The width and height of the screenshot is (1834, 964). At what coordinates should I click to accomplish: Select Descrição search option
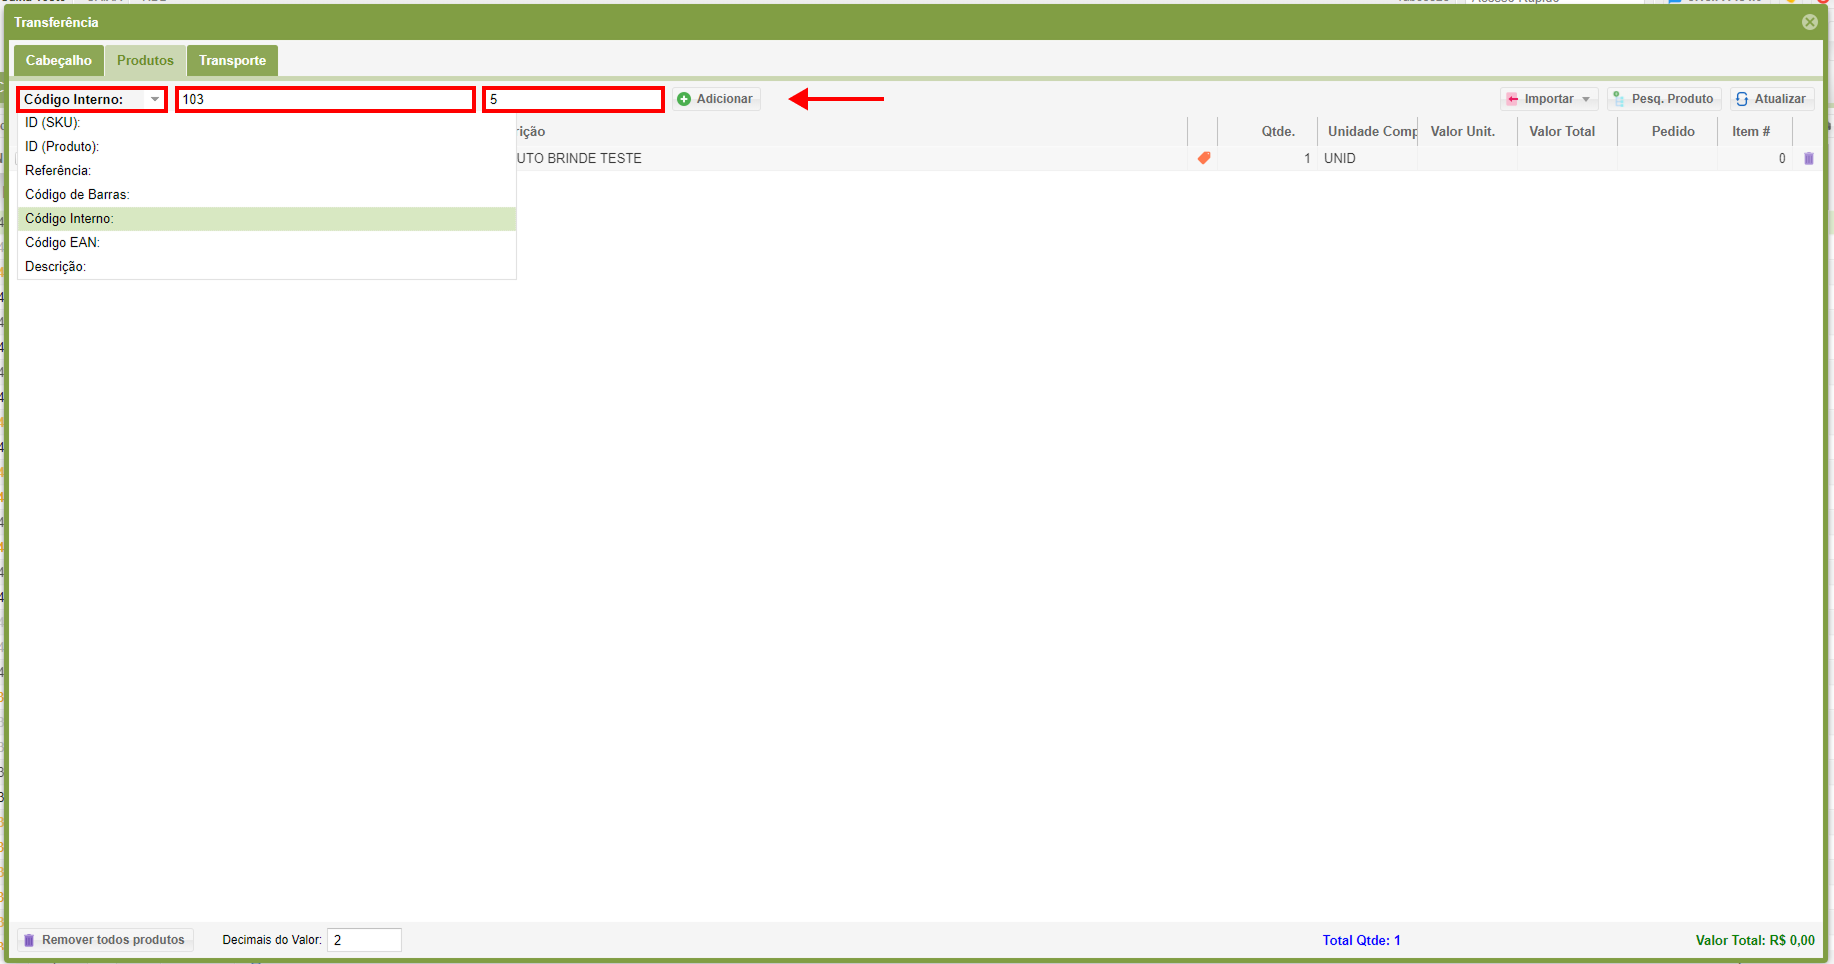pyautogui.click(x=55, y=267)
